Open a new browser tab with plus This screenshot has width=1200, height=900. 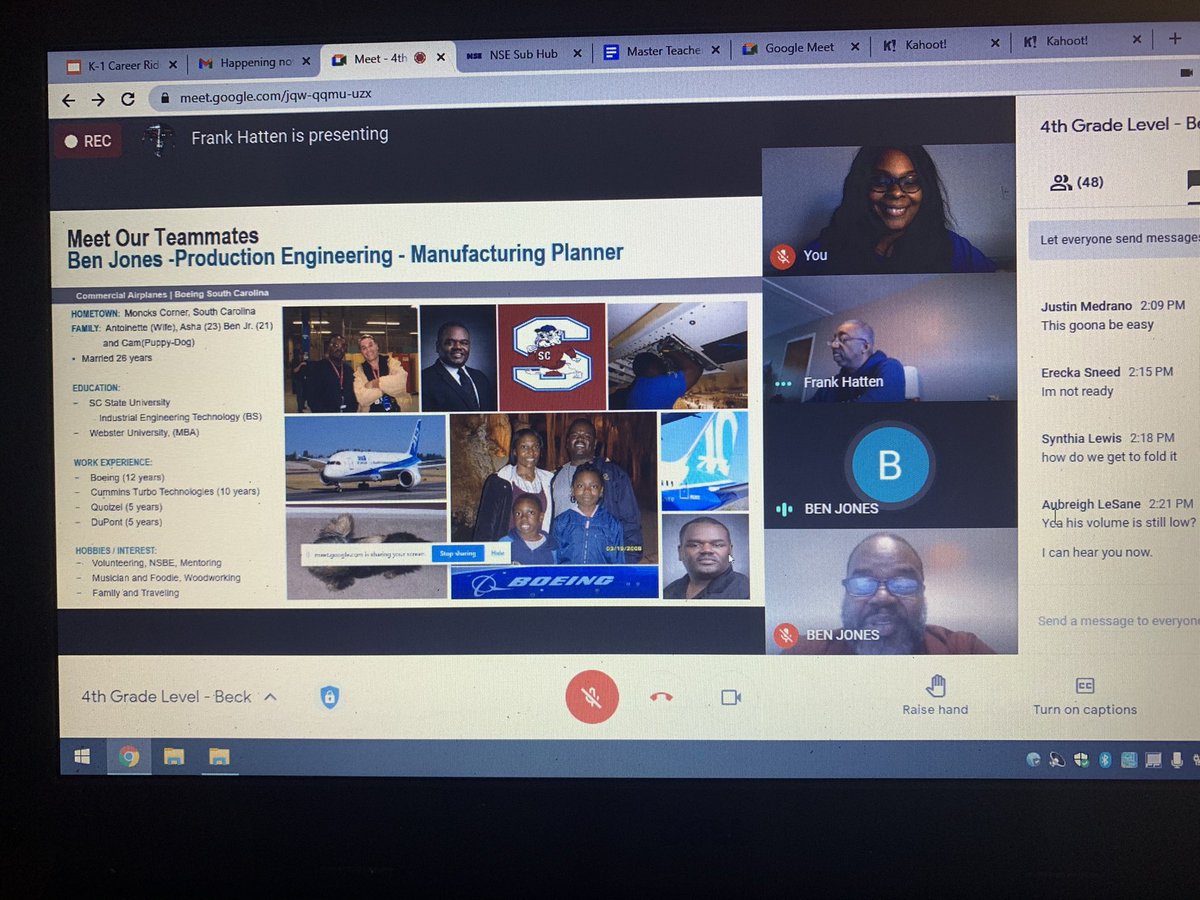click(1174, 39)
